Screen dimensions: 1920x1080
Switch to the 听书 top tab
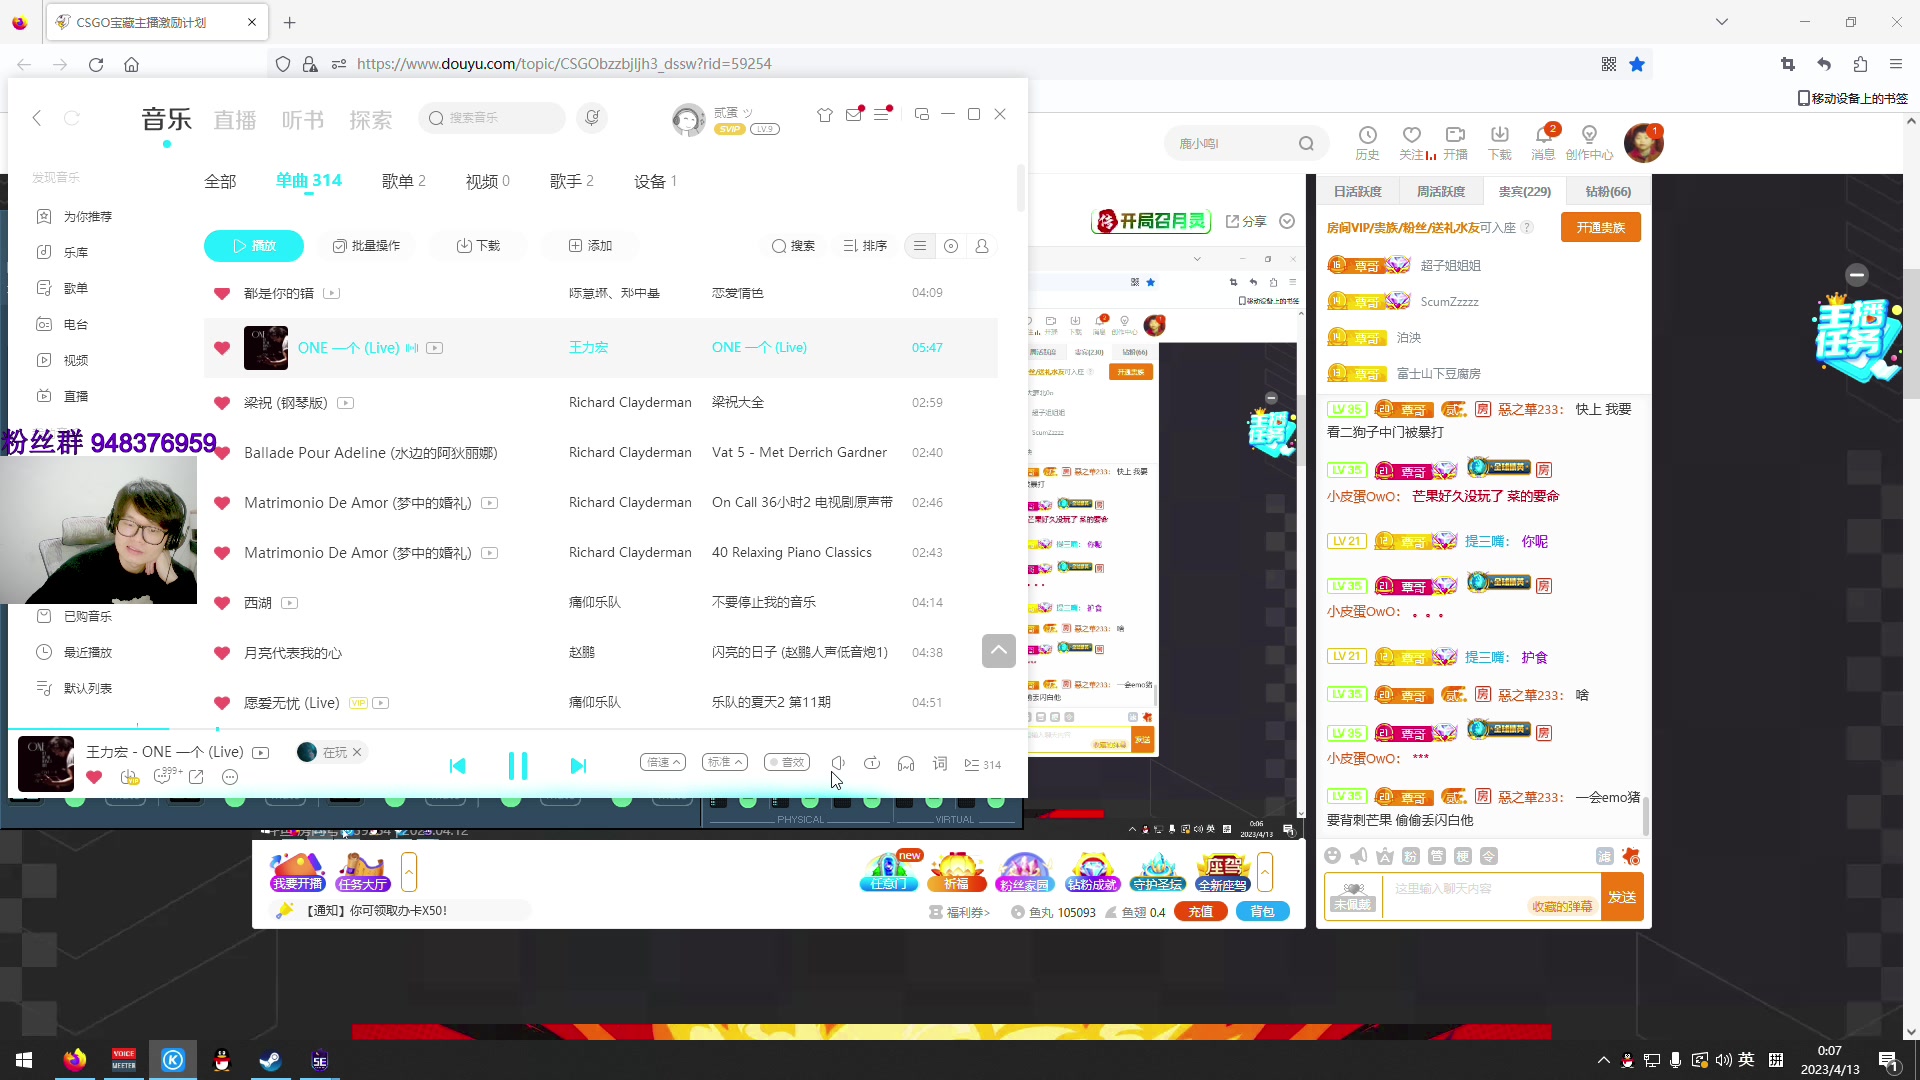point(303,120)
